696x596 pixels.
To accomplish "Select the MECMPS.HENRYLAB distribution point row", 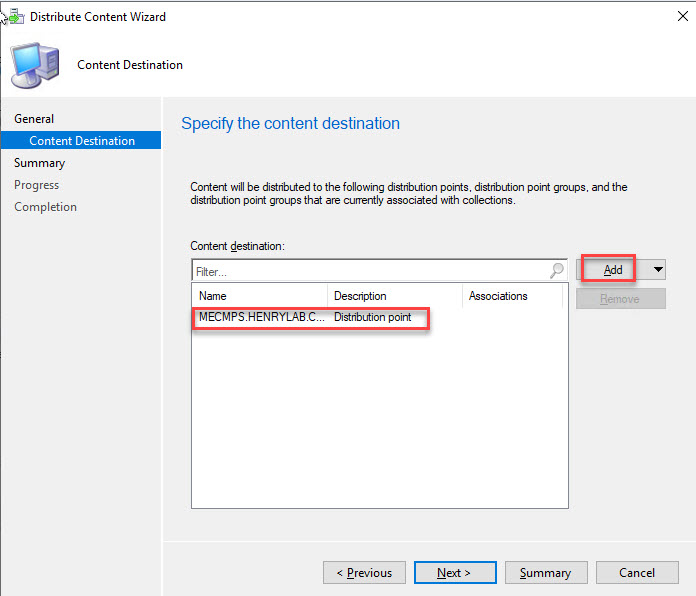I will (x=312, y=318).
